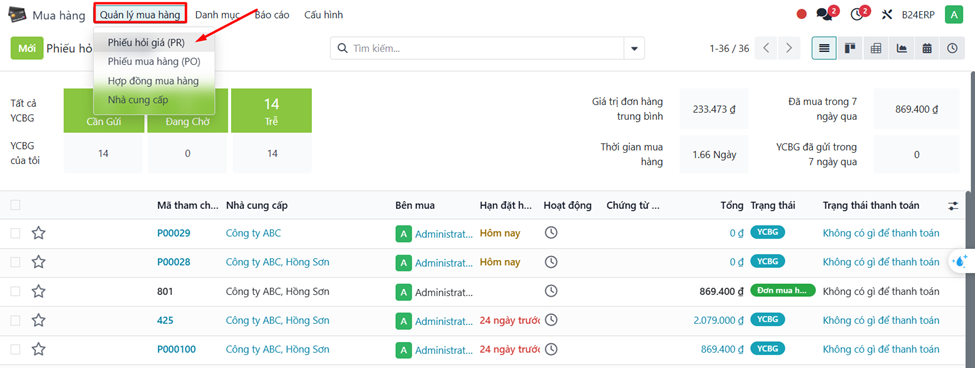Click the B24ERP company name
Image resolution: width=975 pixels, height=368 pixels.
coord(918,14)
